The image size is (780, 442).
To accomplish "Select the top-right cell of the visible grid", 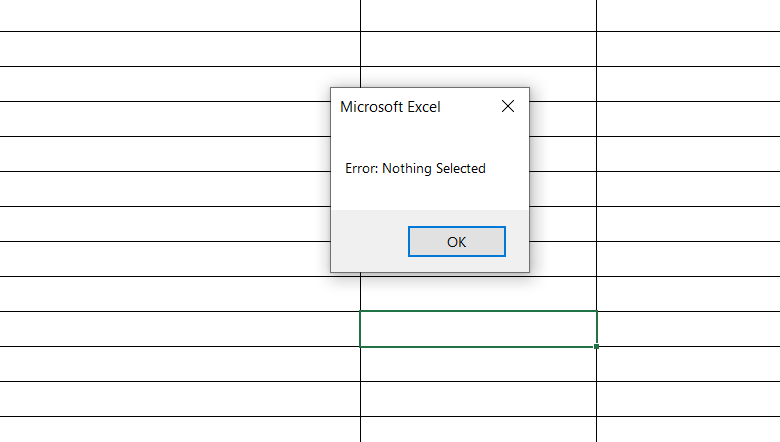I will 688,15.
